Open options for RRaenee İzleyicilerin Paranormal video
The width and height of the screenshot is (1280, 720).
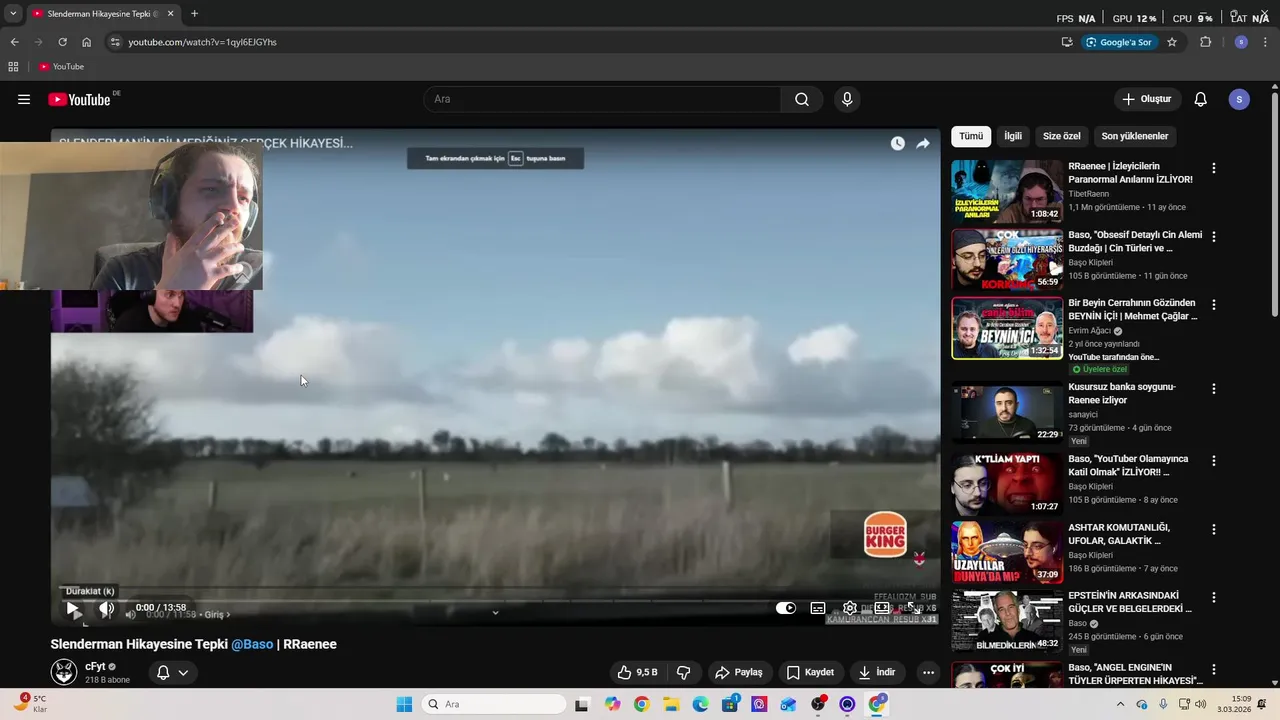[1214, 168]
